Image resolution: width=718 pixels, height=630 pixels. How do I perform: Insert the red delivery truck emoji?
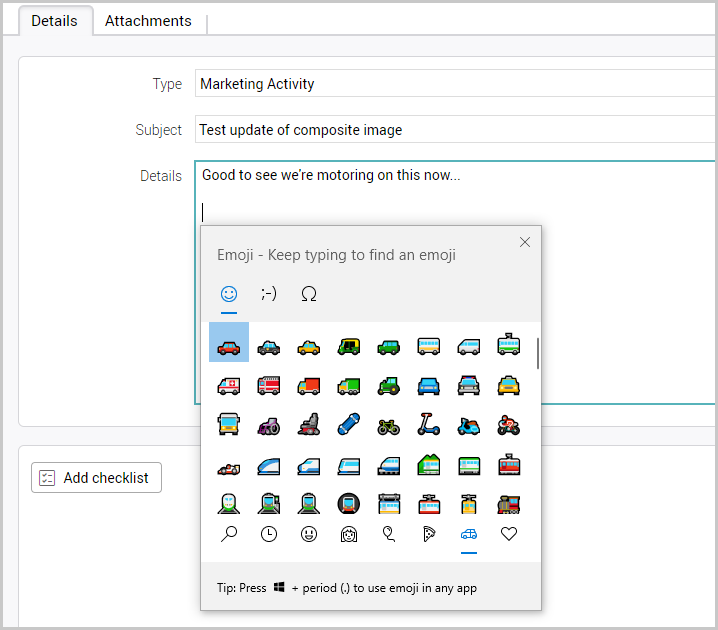pos(309,386)
